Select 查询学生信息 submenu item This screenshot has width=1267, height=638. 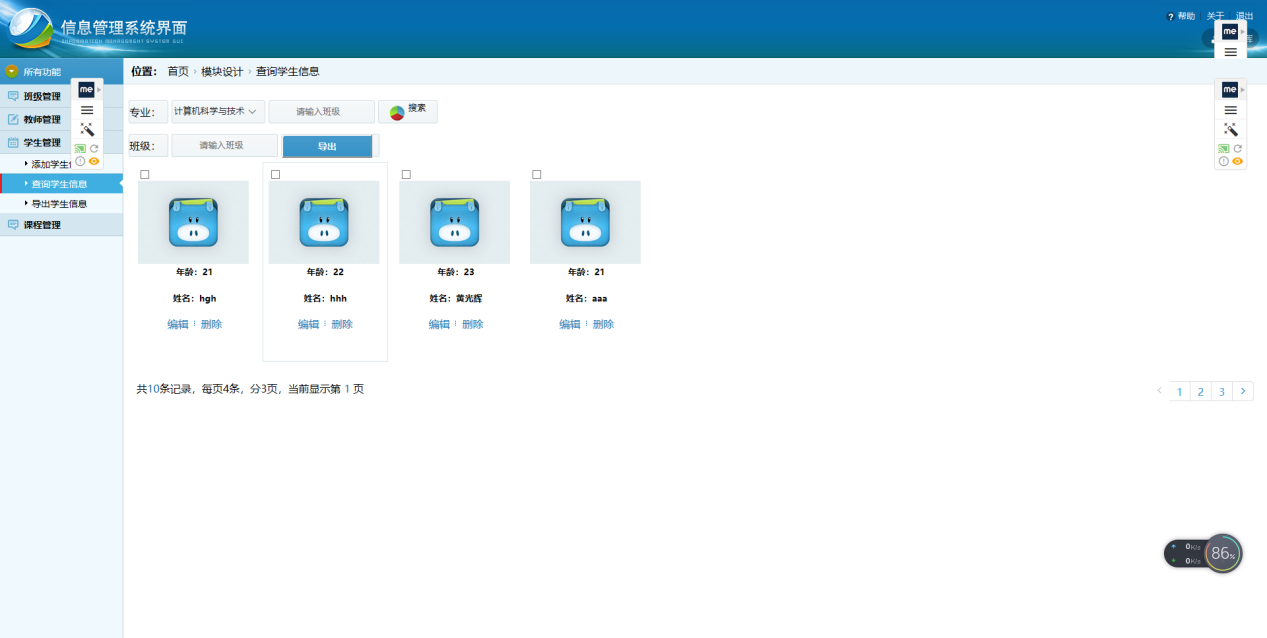pyautogui.click(x=60, y=184)
